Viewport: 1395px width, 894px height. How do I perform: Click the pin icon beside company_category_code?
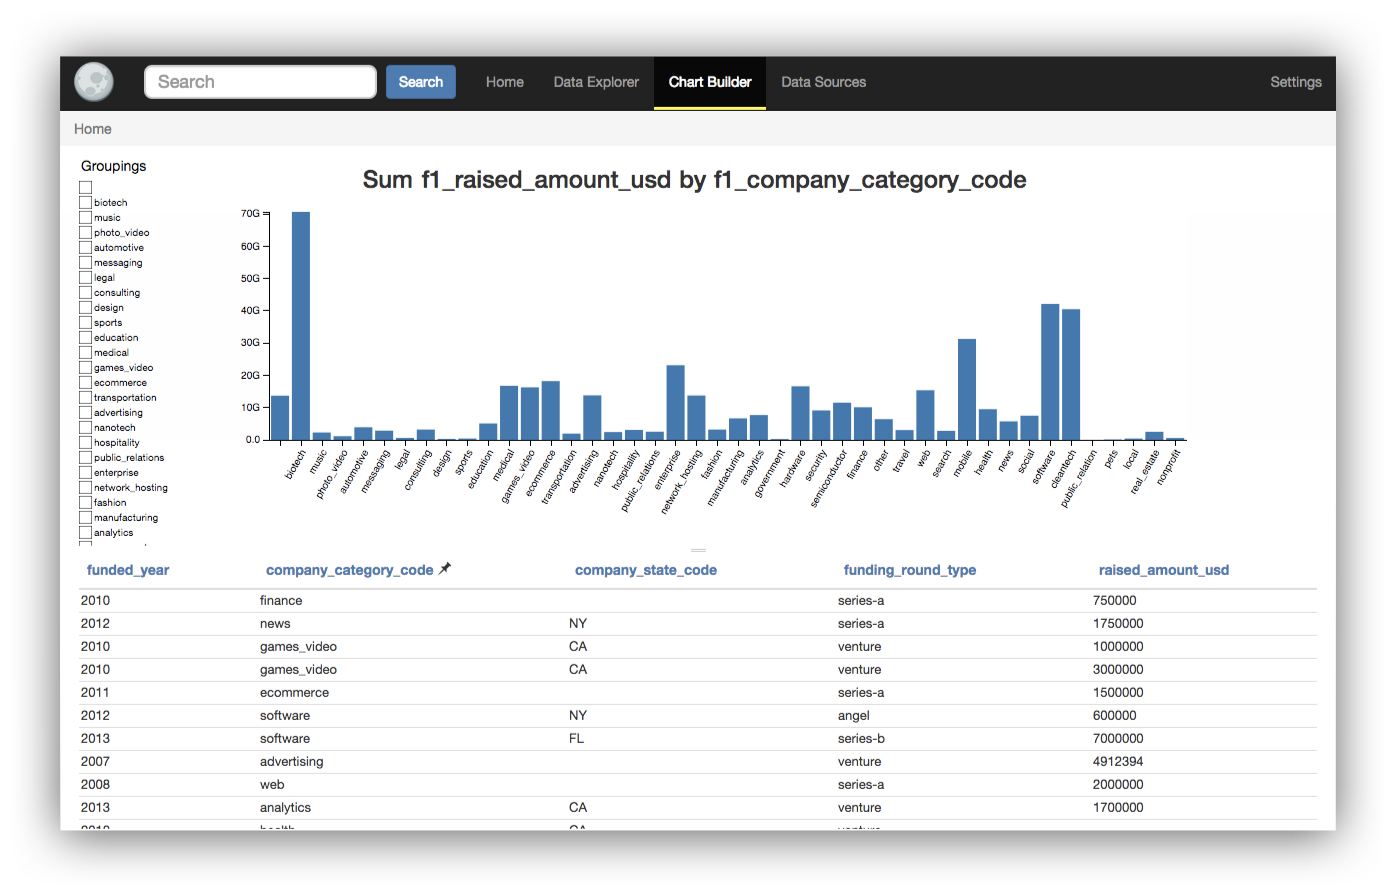(445, 569)
